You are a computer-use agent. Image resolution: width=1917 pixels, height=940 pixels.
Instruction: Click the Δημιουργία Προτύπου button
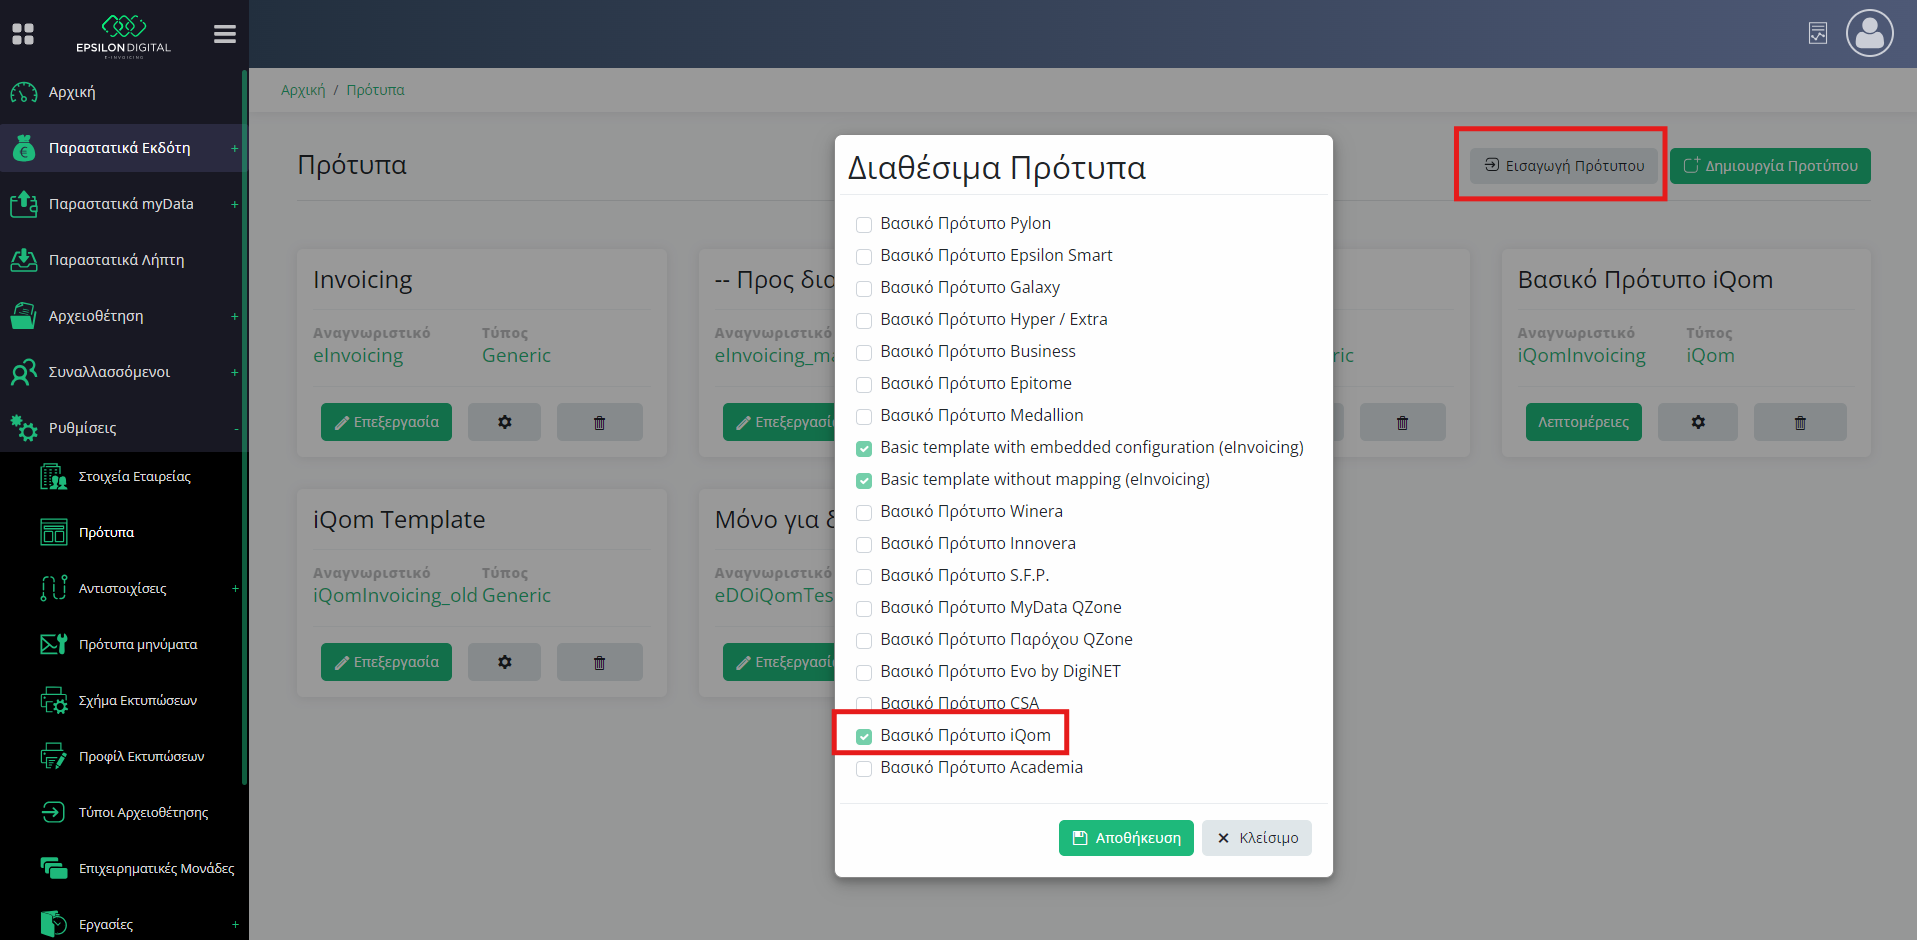tap(1769, 166)
